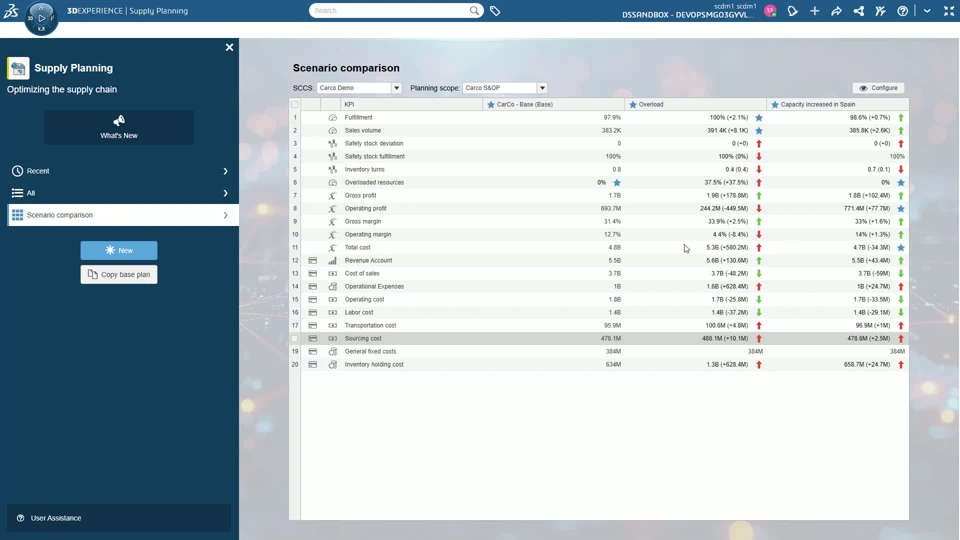
Task: Click the Gross profit row icon
Action: pyautogui.click(x=332, y=195)
